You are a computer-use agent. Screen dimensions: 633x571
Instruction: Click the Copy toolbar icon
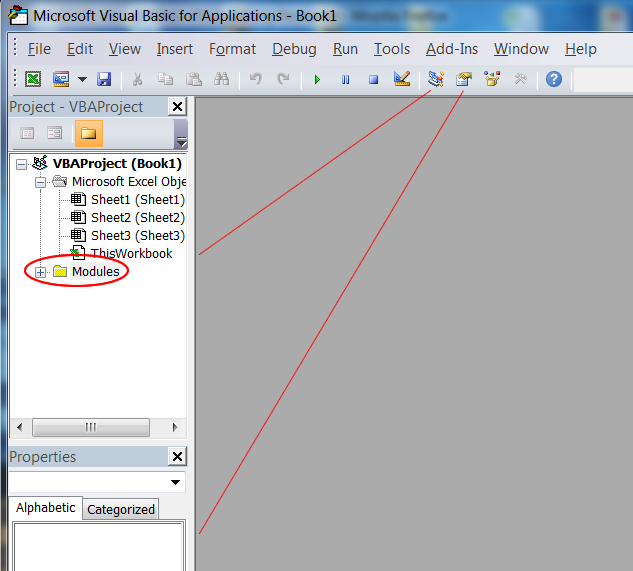coord(165,79)
